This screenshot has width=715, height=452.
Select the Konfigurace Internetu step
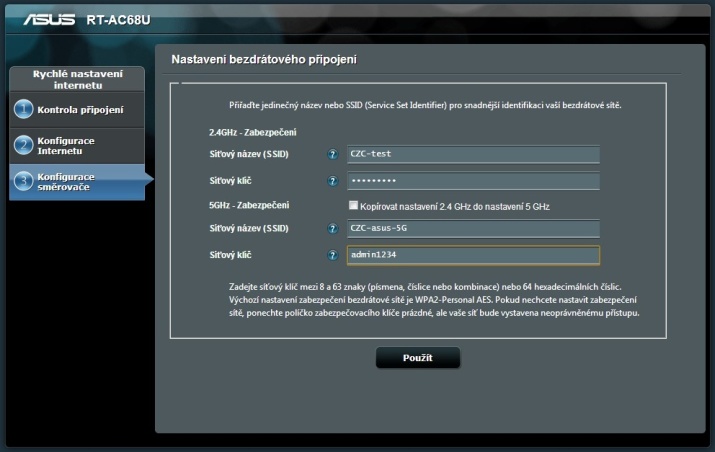click(67, 146)
